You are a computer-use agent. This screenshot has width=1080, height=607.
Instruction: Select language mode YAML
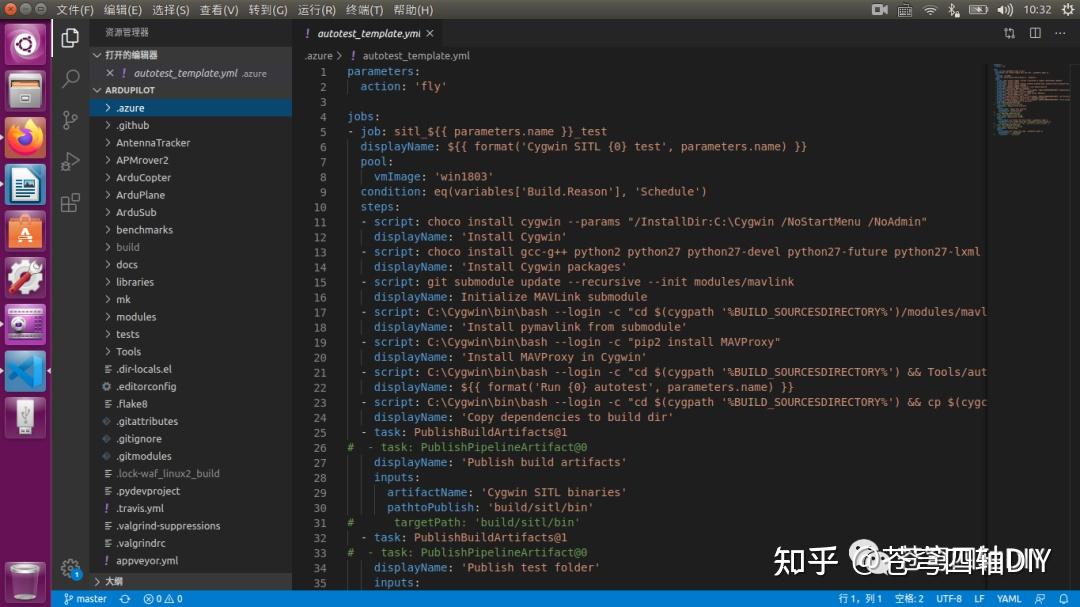point(1009,599)
